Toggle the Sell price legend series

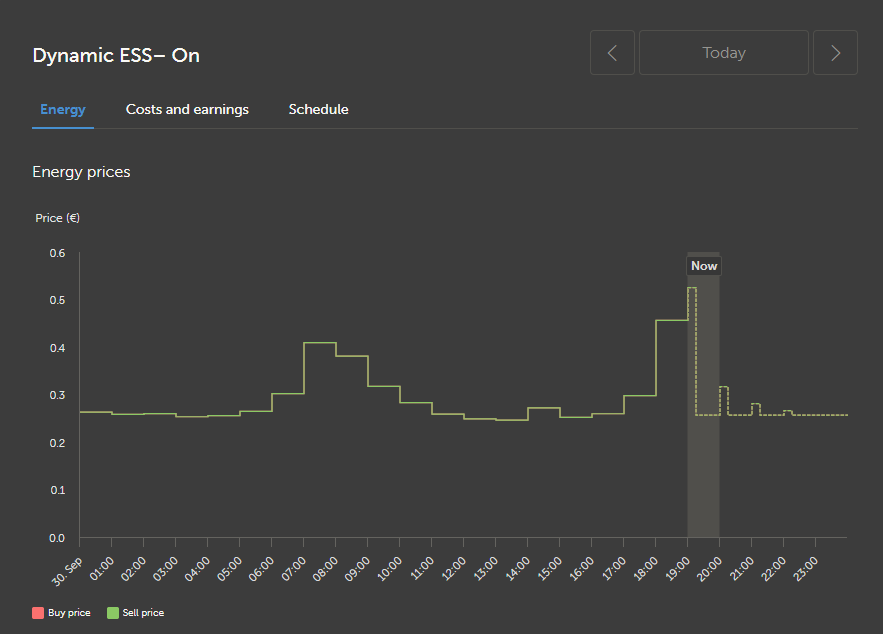[x=143, y=612]
